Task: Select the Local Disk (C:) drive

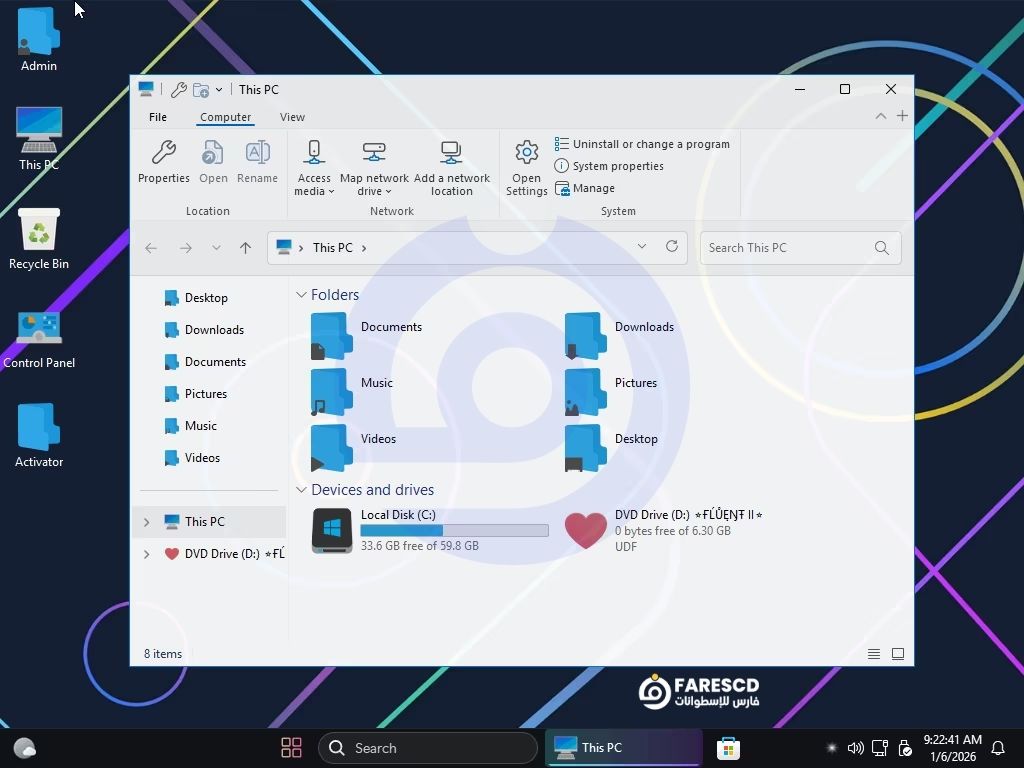Action: (x=397, y=515)
